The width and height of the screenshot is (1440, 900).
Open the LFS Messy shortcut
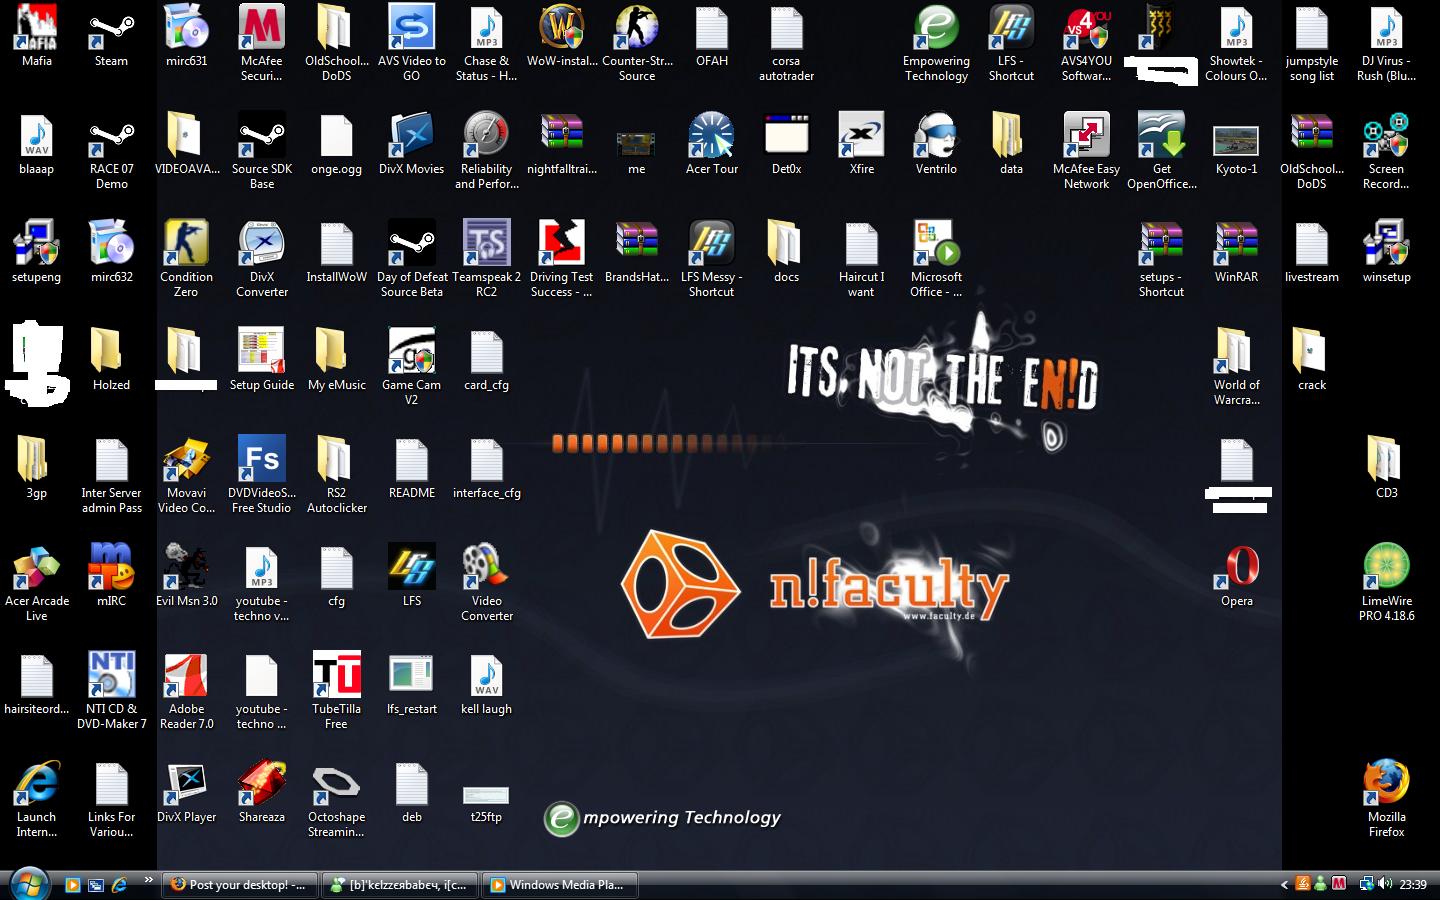[711, 259]
